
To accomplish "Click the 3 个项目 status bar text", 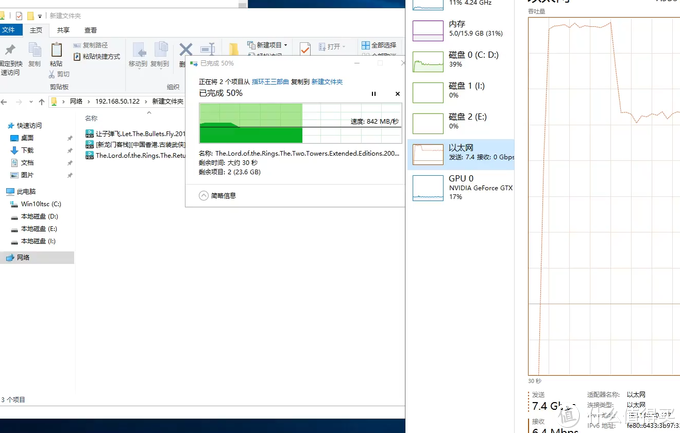I will (13, 400).
